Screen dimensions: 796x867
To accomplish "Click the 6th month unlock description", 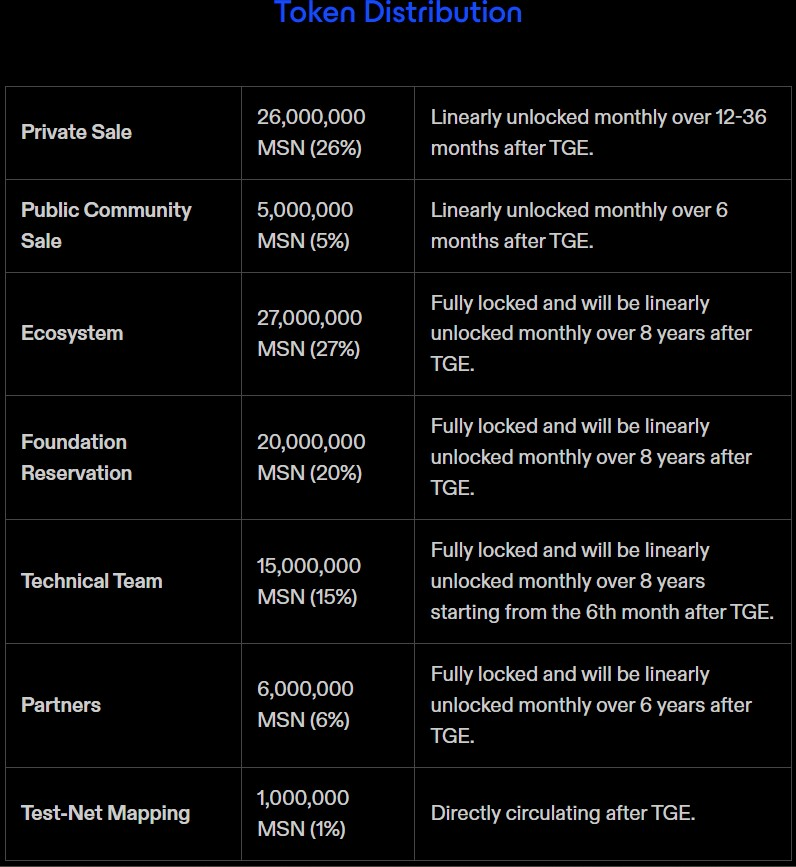I will [602, 581].
